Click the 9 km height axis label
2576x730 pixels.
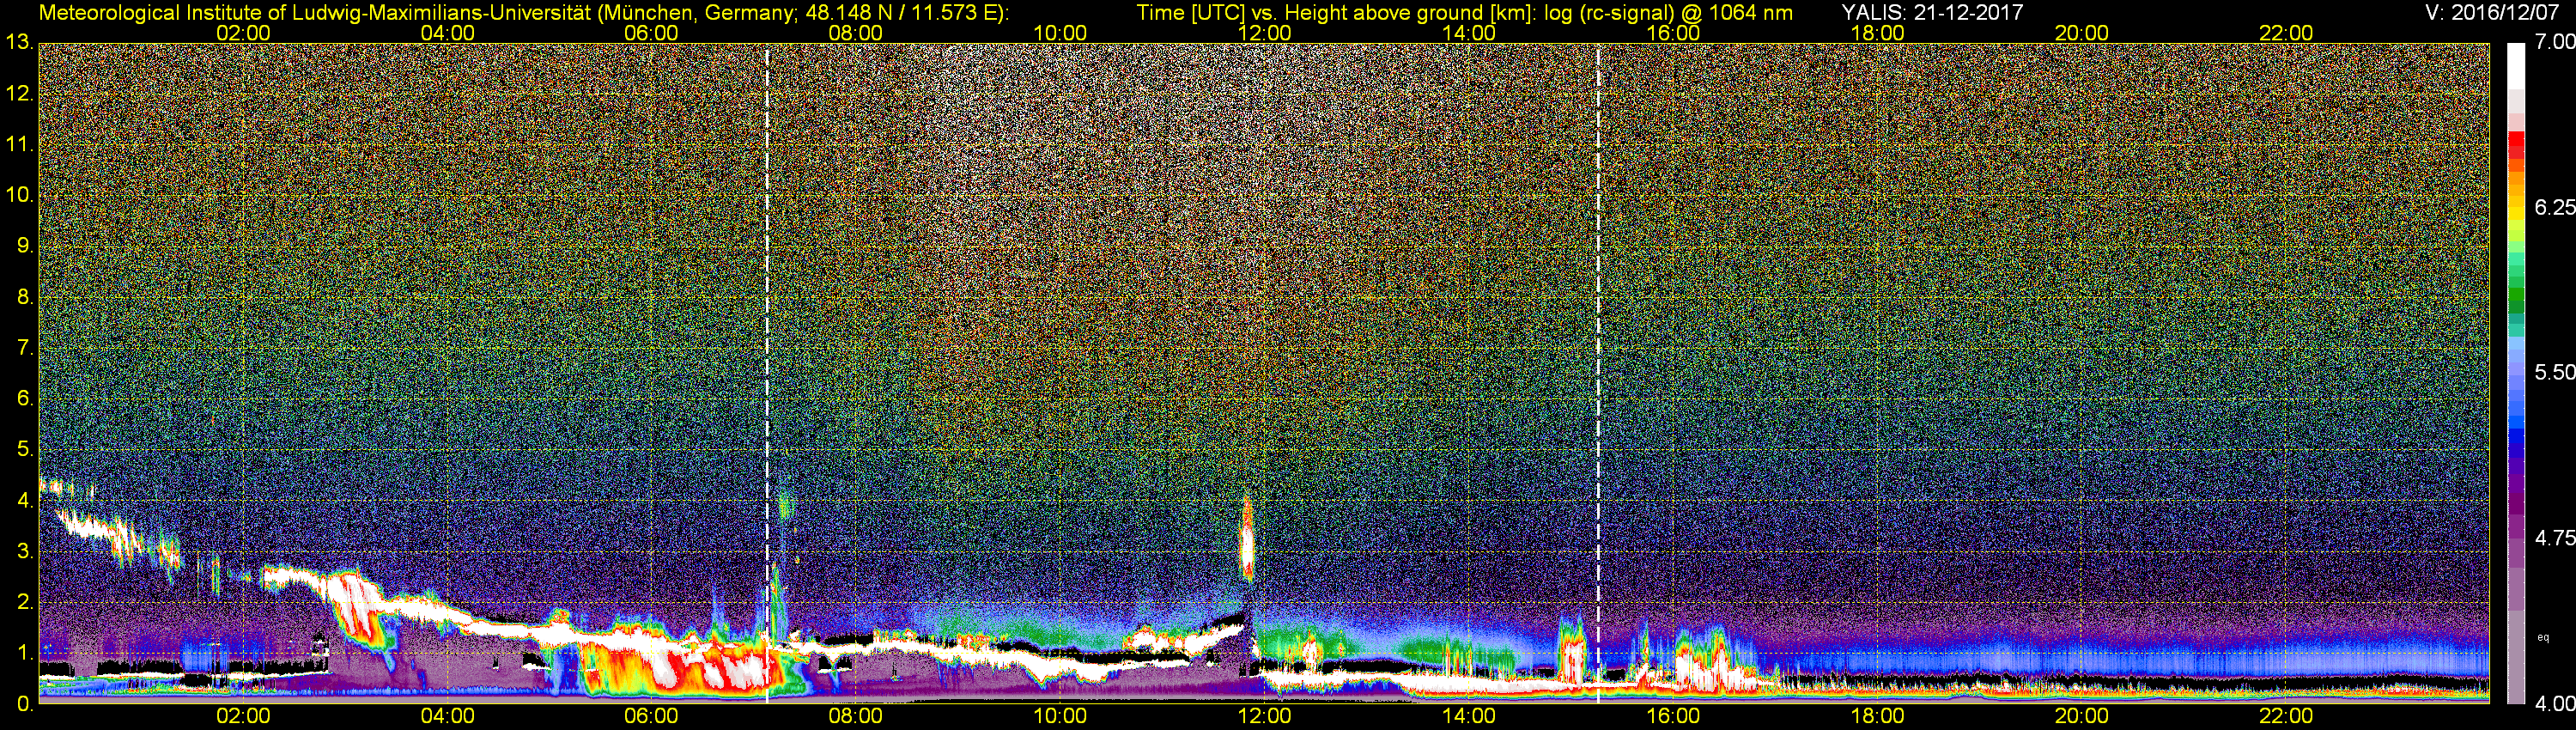click(x=25, y=246)
